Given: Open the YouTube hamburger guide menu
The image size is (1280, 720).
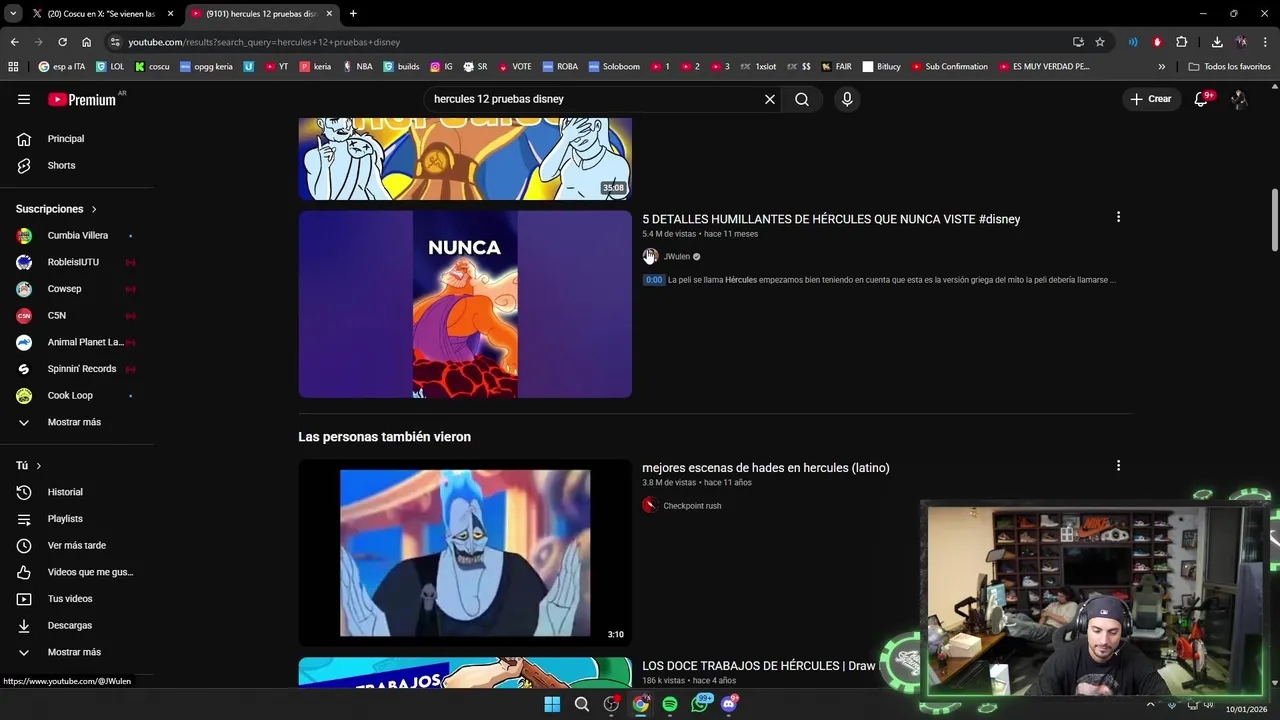Looking at the screenshot, I should coord(24,99).
